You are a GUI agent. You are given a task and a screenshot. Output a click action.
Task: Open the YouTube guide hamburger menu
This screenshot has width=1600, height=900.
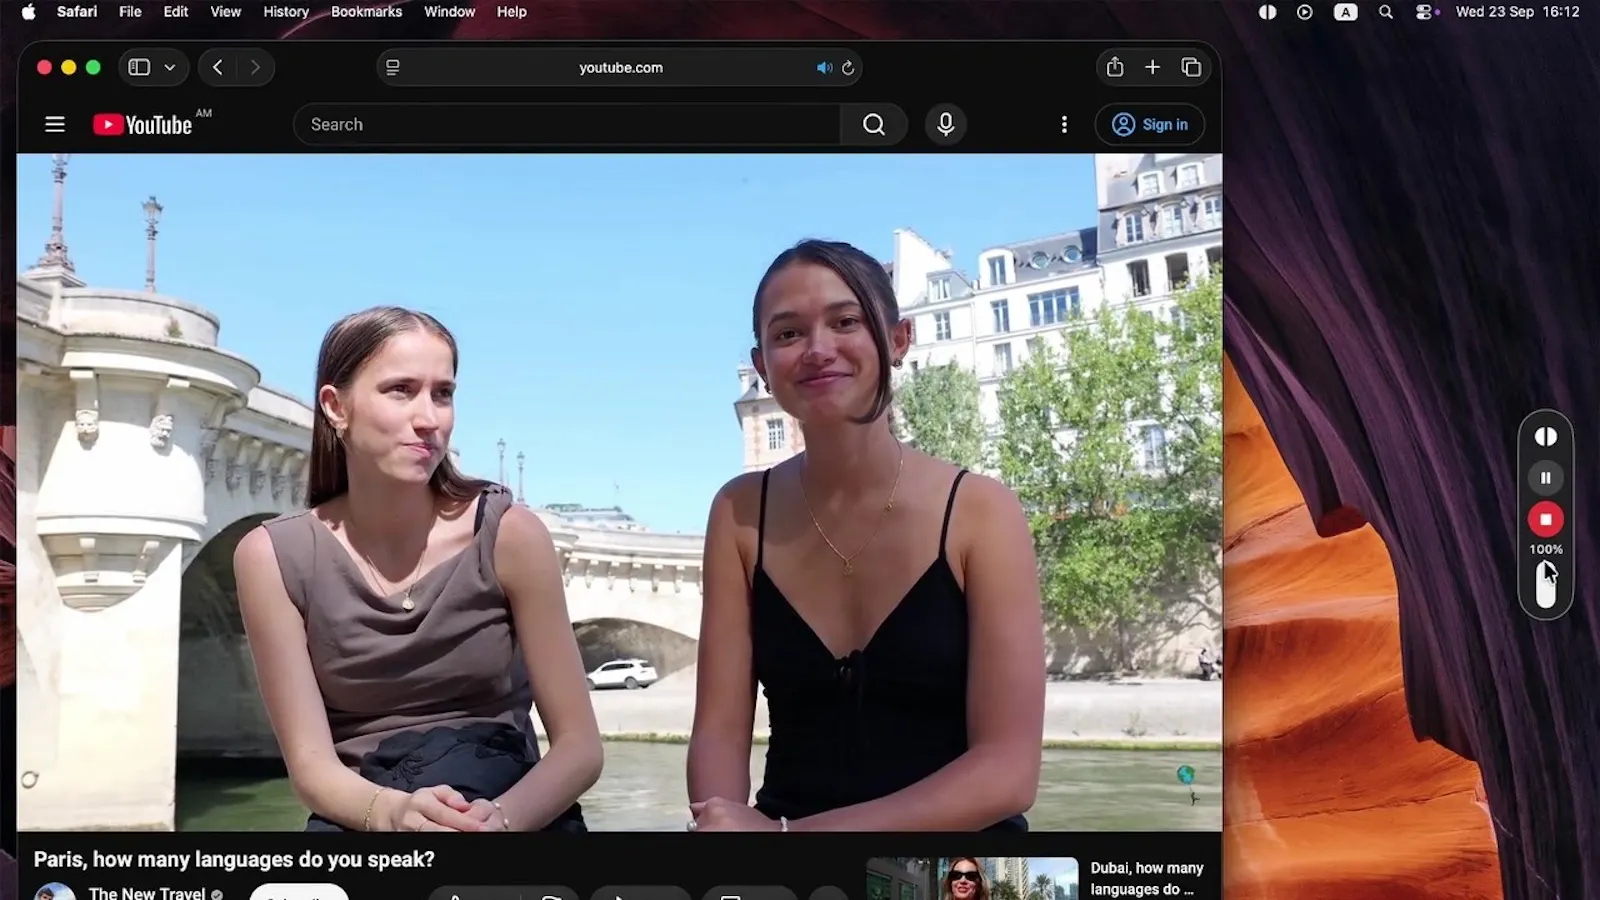pos(55,124)
